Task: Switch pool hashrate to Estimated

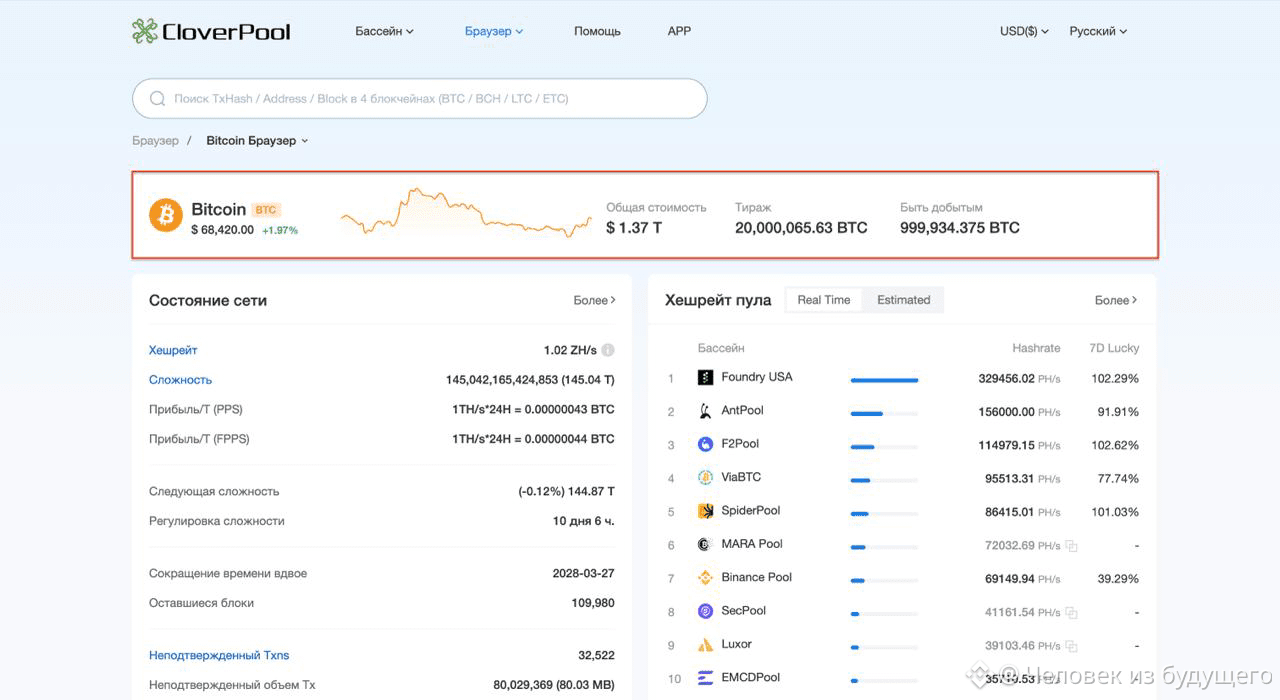Action: tap(904, 300)
